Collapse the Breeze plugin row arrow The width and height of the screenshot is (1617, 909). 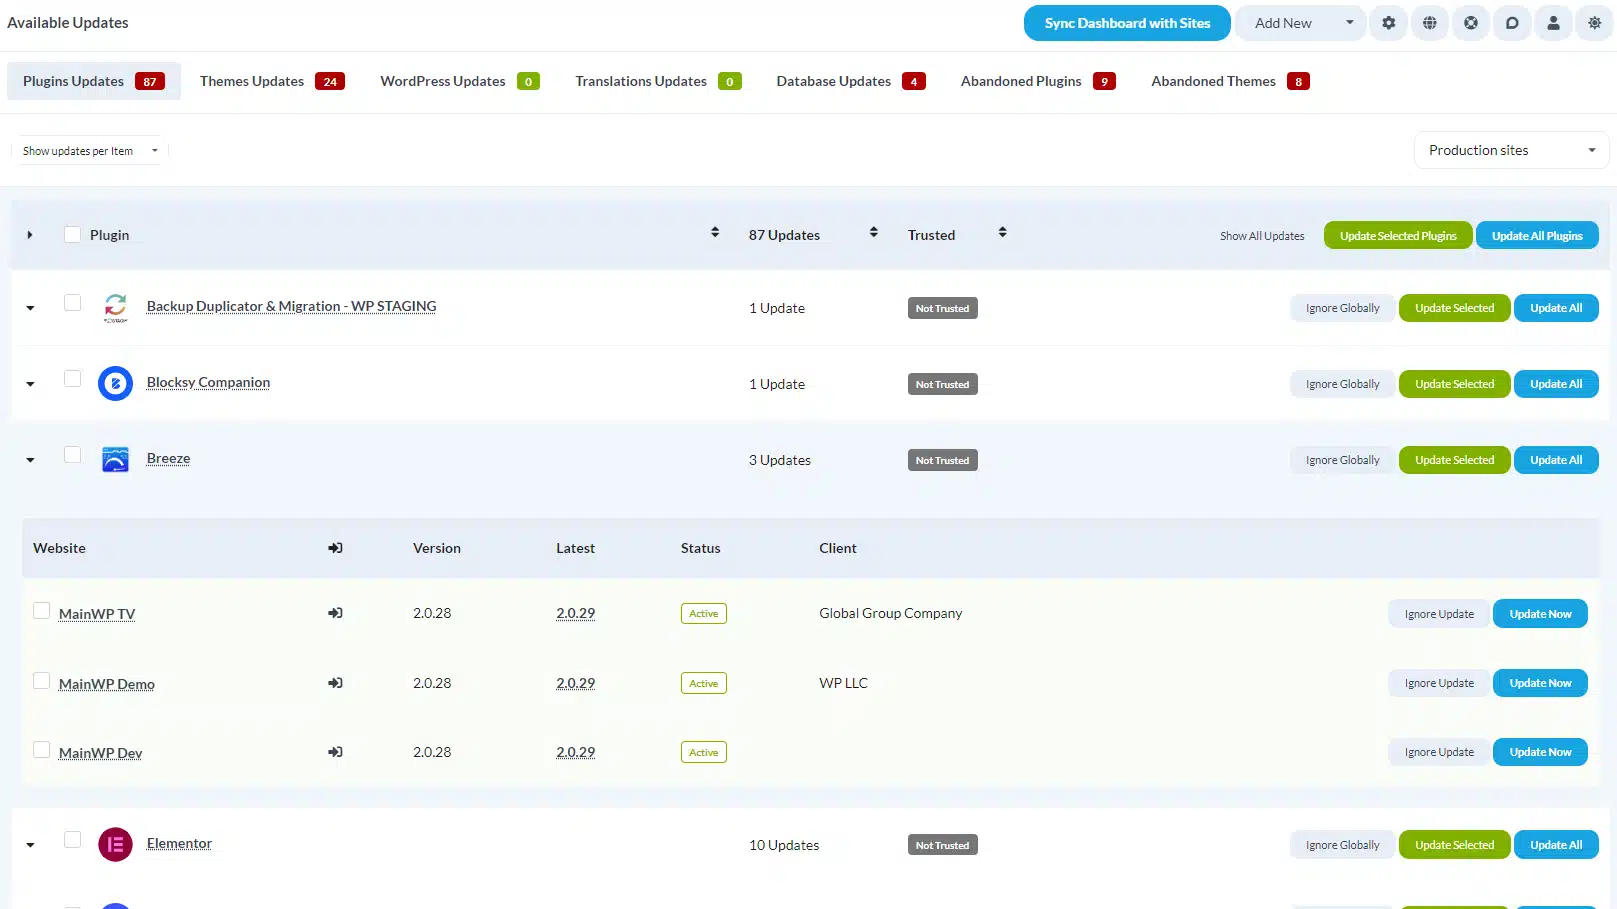(x=30, y=460)
